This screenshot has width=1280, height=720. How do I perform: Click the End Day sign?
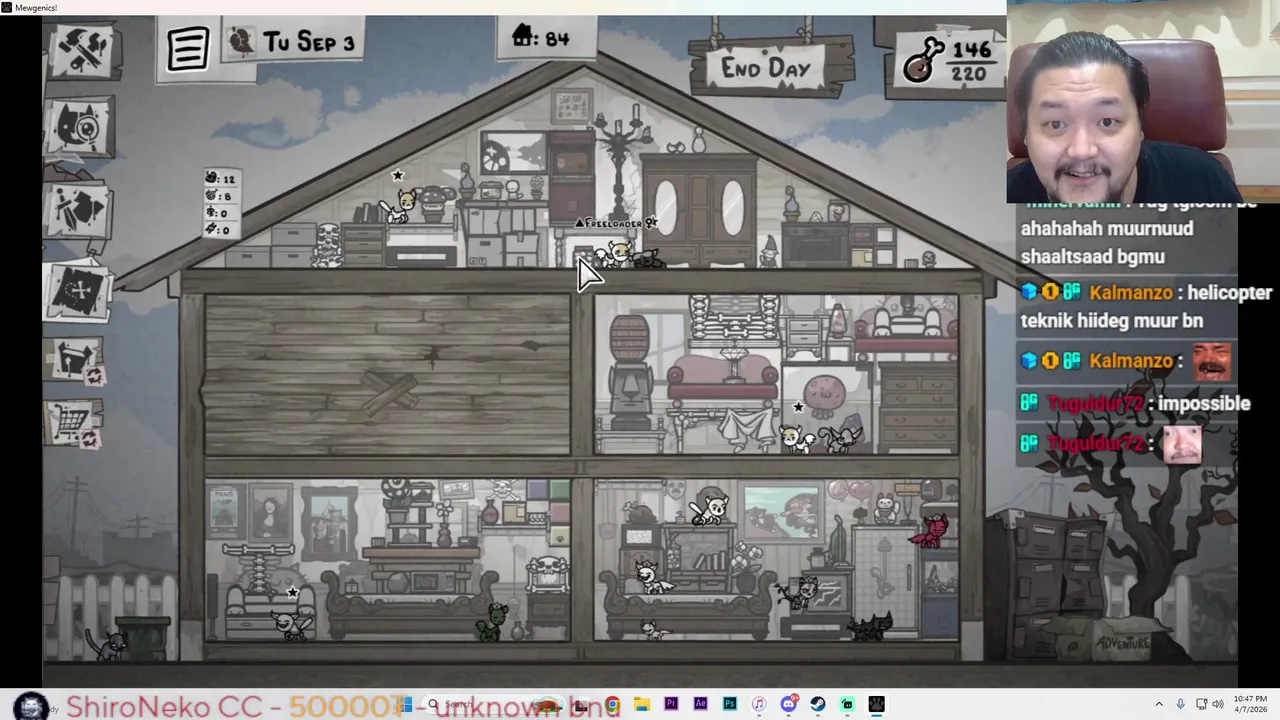pos(766,68)
